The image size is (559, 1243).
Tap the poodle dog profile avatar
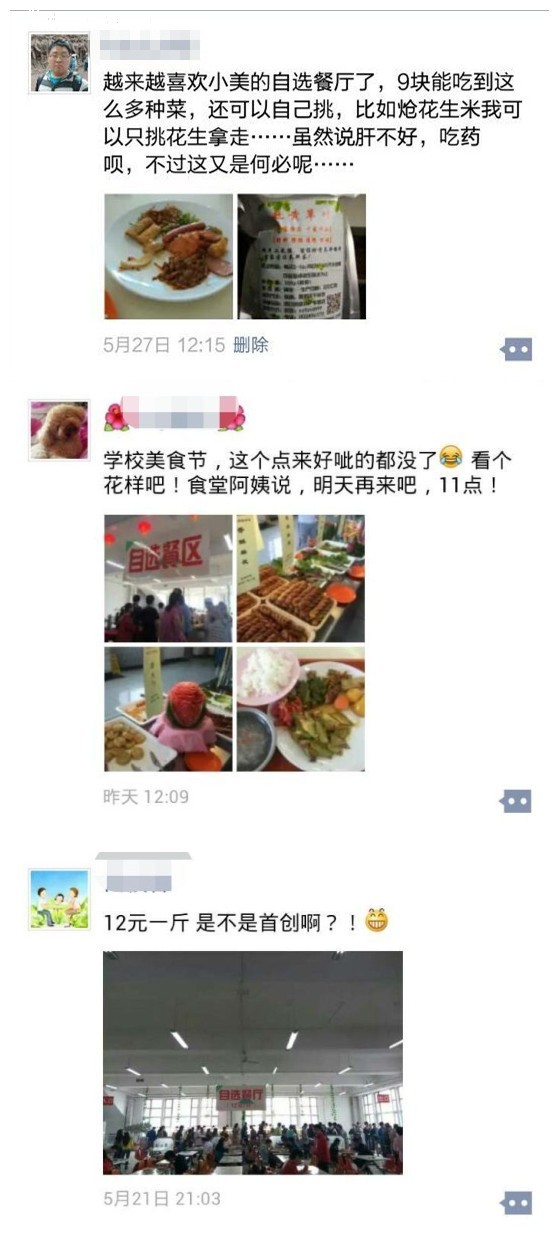(59, 431)
